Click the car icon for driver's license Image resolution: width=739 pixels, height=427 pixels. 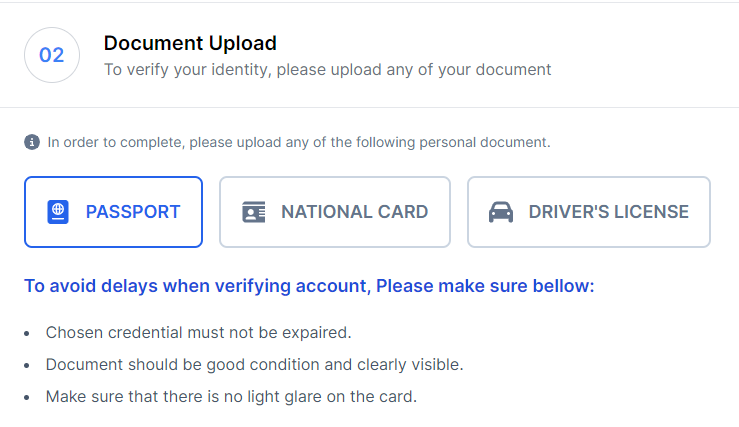(500, 212)
